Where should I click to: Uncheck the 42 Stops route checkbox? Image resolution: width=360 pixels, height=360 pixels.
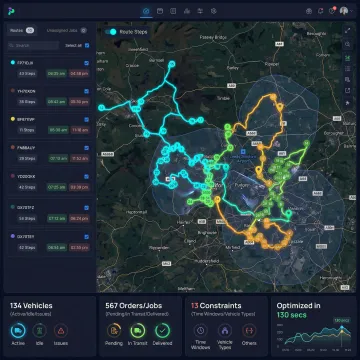87,176
